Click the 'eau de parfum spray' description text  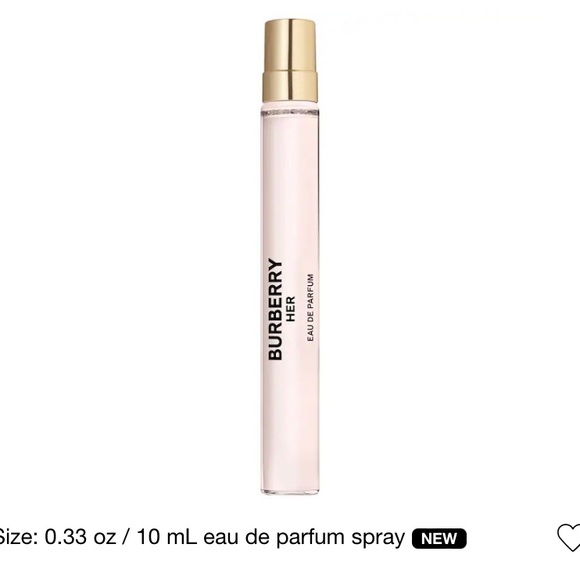pyautogui.click(x=304, y=538)
